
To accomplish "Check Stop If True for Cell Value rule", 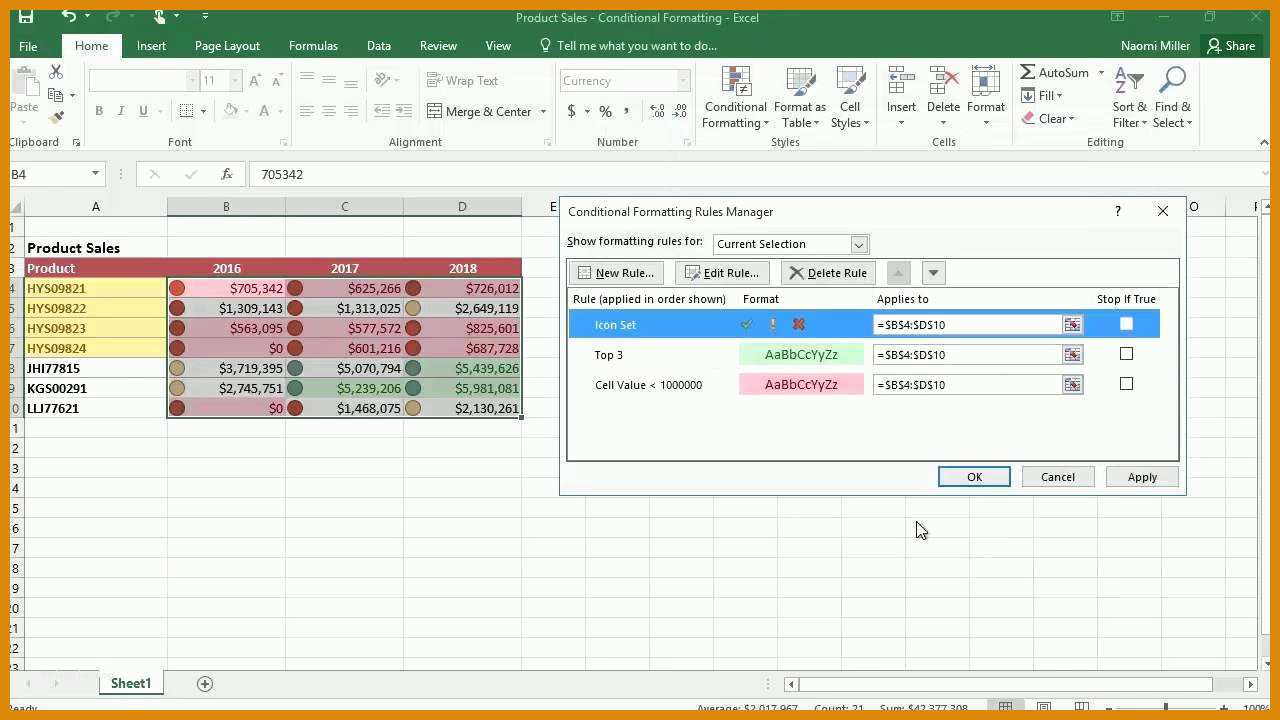I will (1126, 384).
